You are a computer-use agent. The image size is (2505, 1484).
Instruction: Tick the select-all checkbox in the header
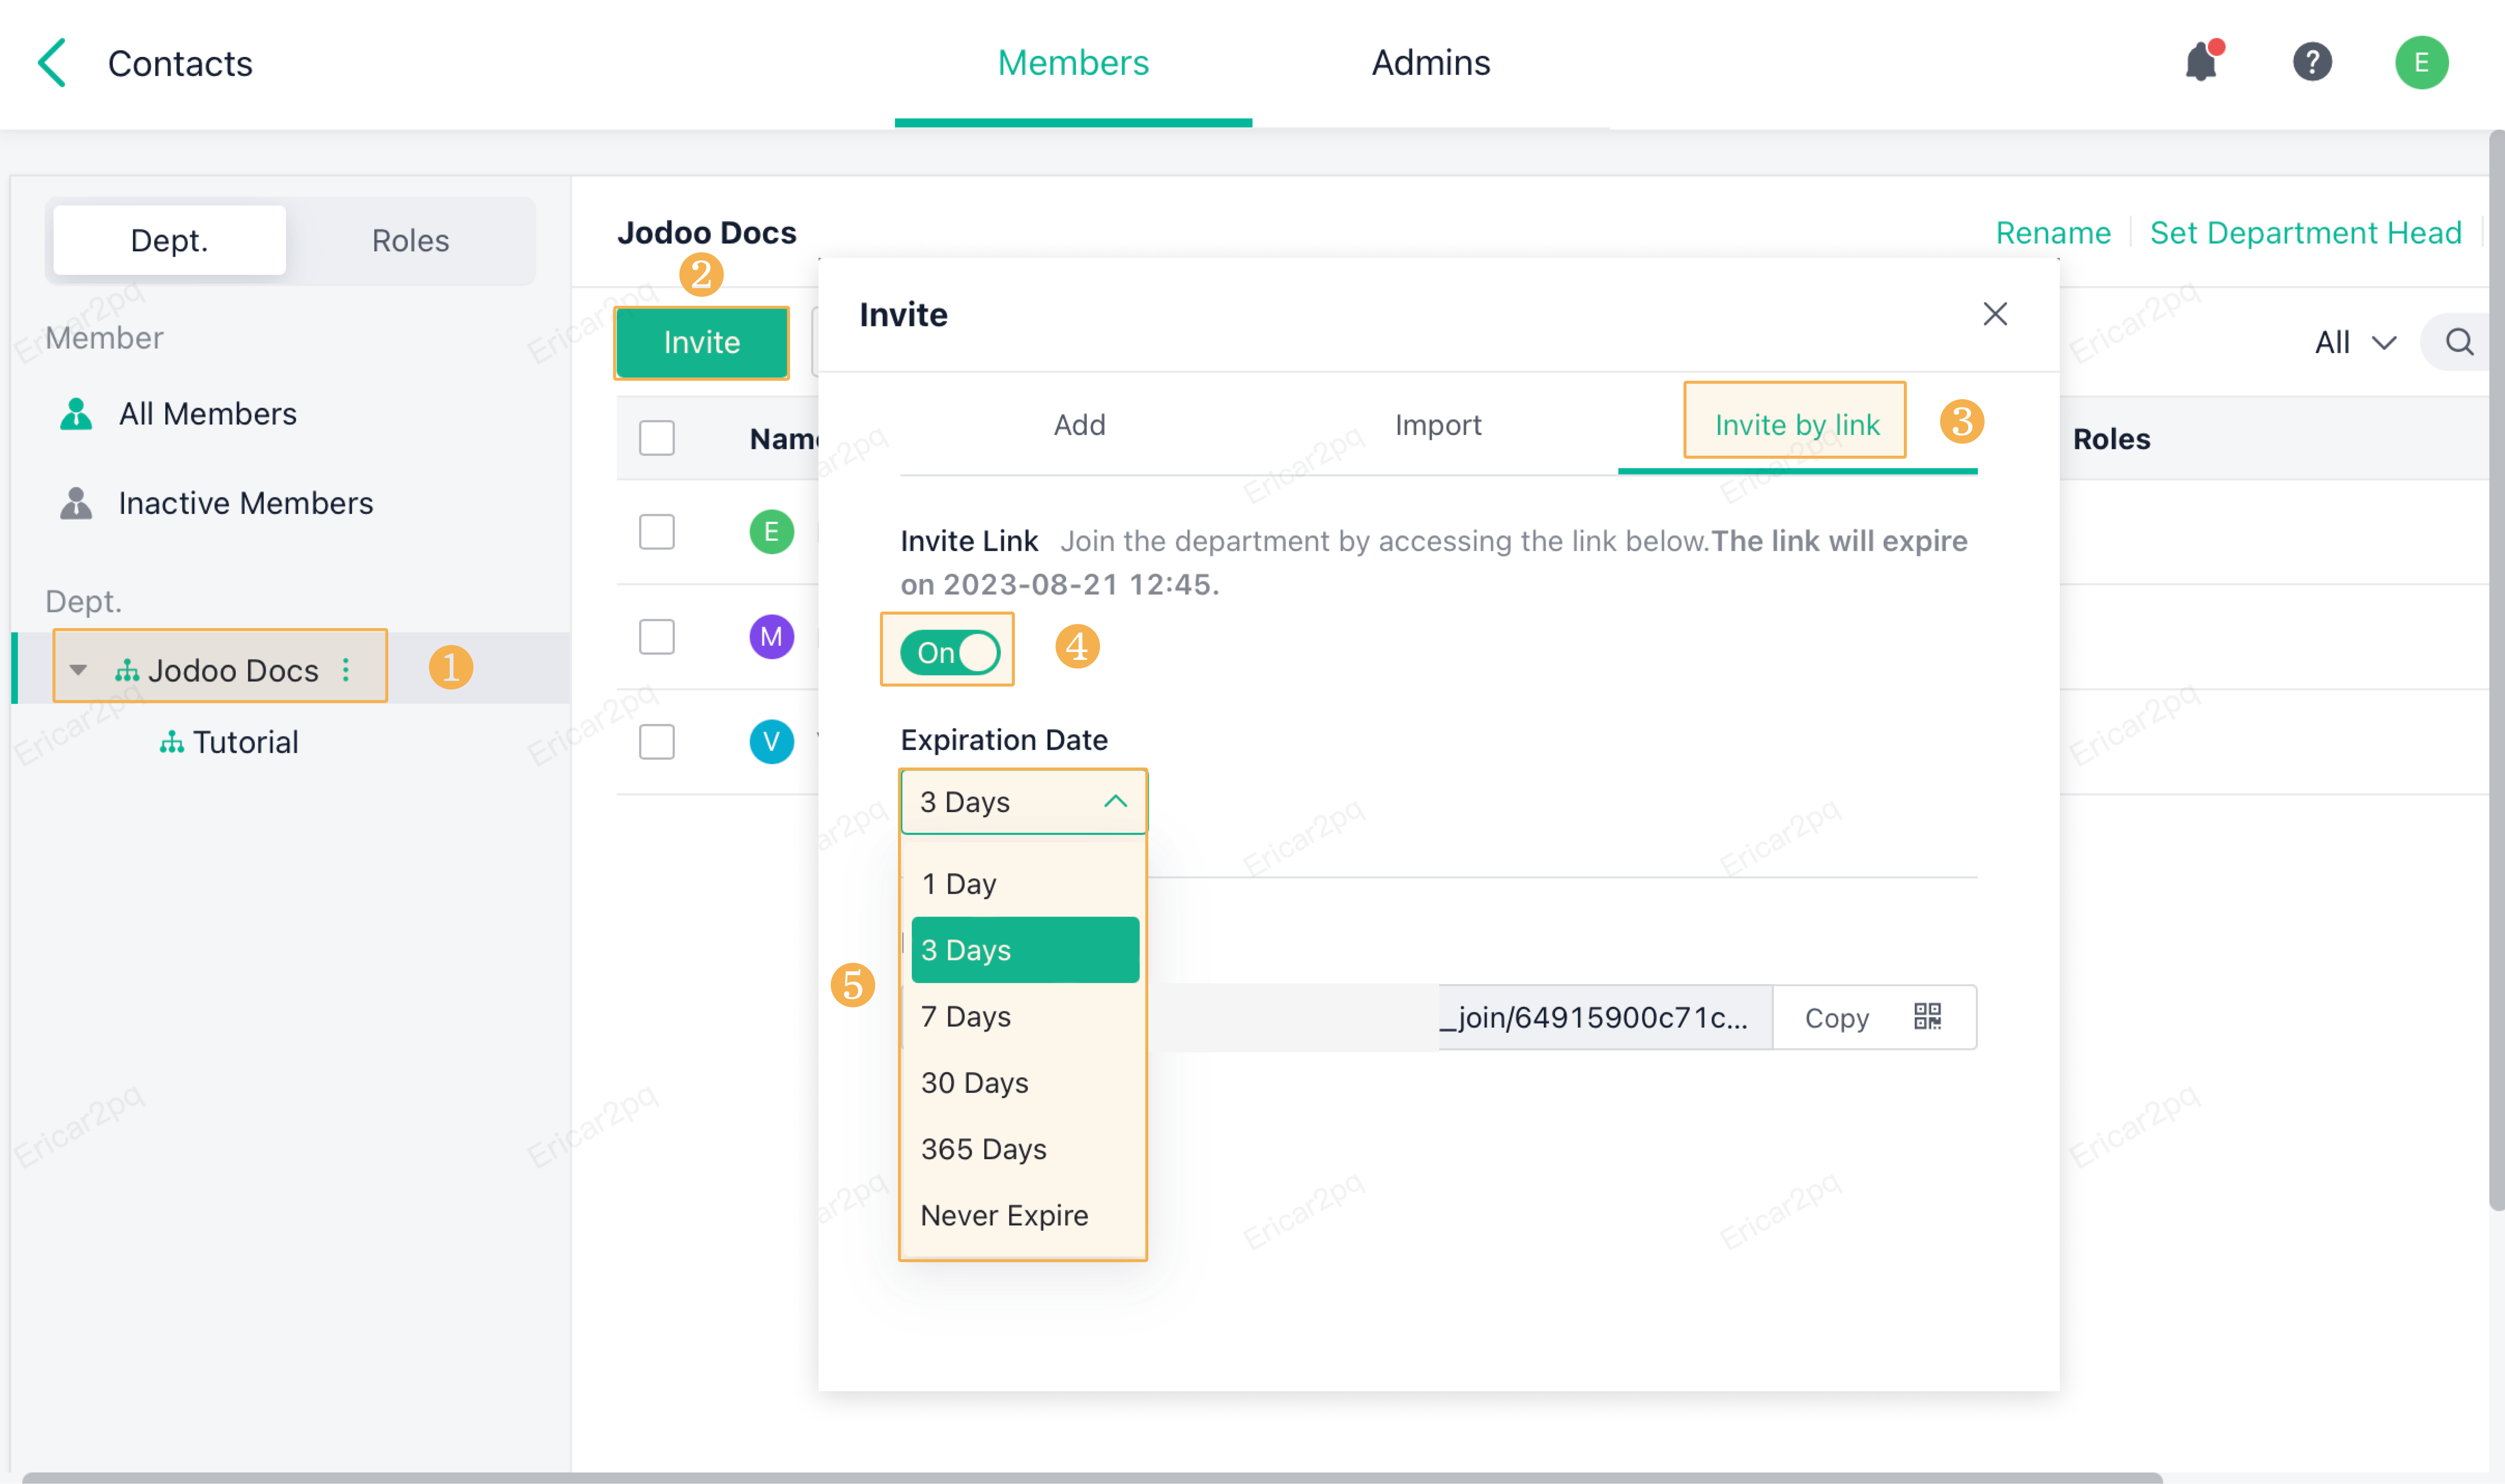(657, 438)
